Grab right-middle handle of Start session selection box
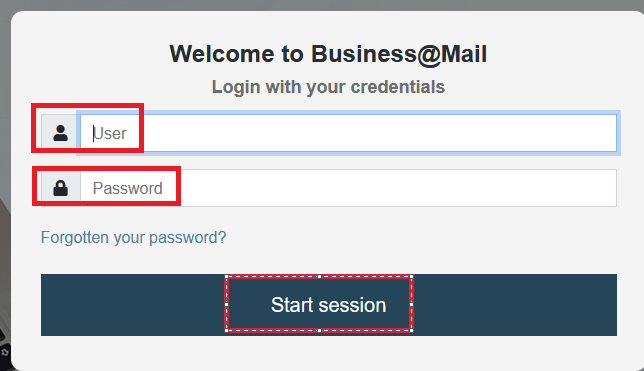The width and height of the screenshot is (644, 371). tap(412, 304)
